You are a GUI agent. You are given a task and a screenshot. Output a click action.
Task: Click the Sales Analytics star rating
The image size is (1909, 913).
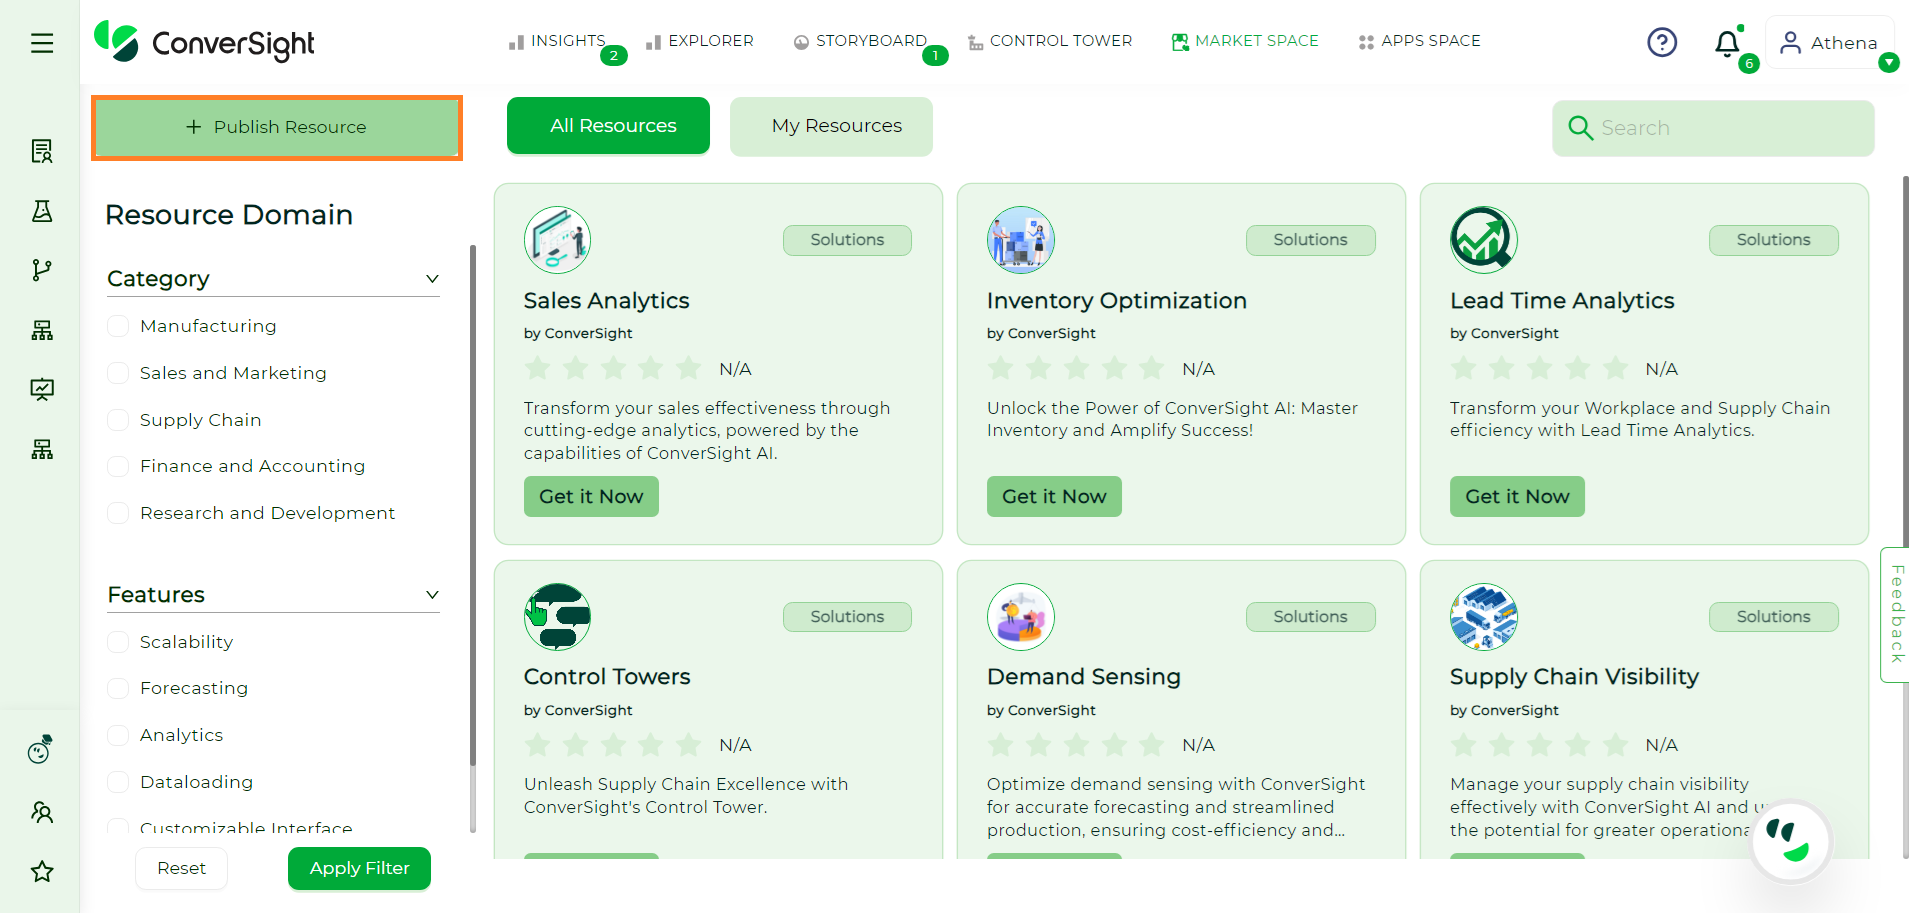(x=613, y=369)
